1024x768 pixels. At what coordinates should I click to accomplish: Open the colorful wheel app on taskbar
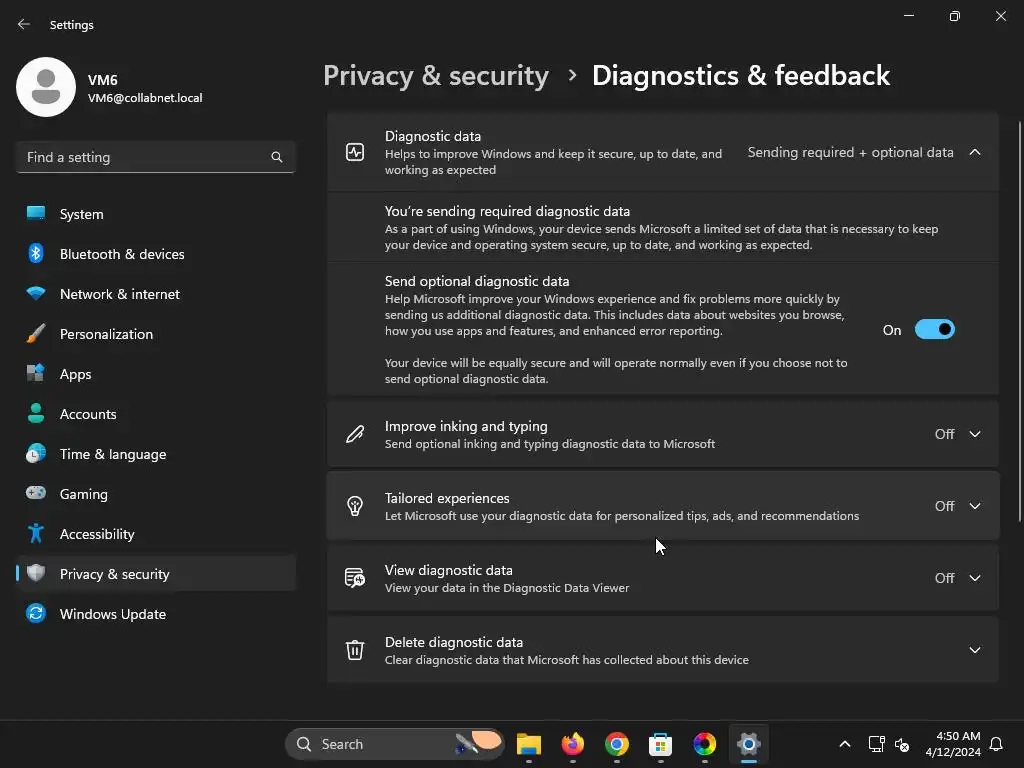click(704, 744)
